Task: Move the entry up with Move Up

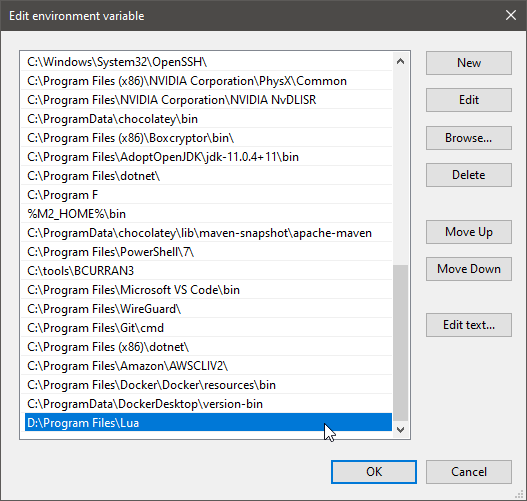Action: (469, 232)
